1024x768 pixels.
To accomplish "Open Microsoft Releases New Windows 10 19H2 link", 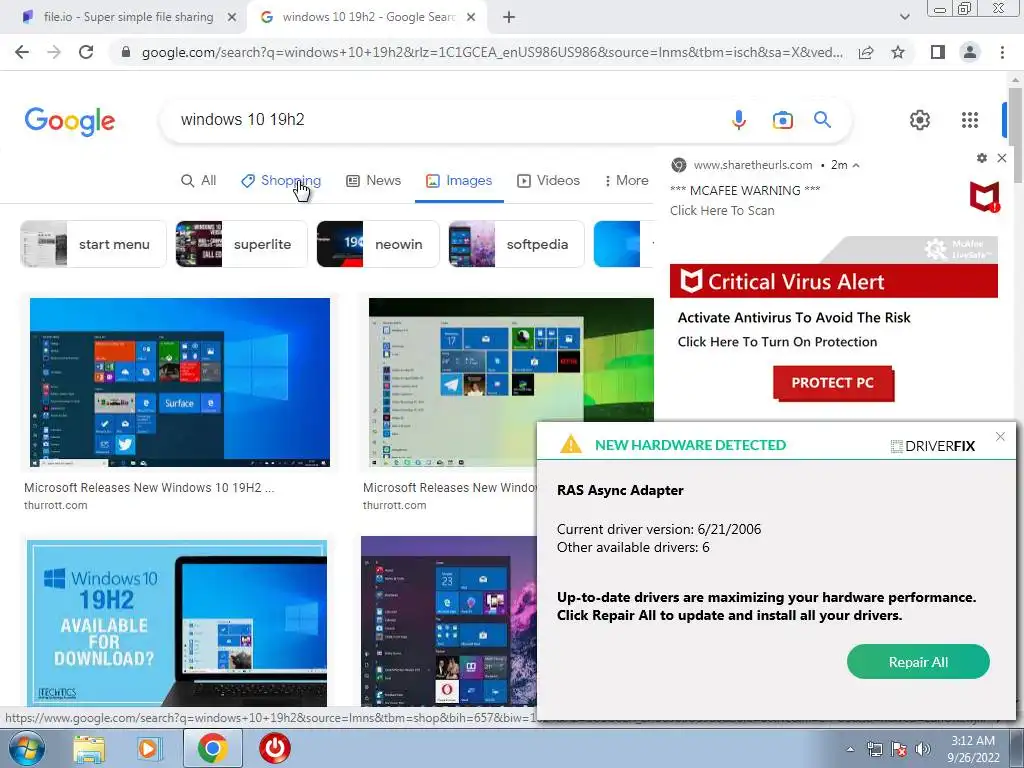I will coord(149,488).
